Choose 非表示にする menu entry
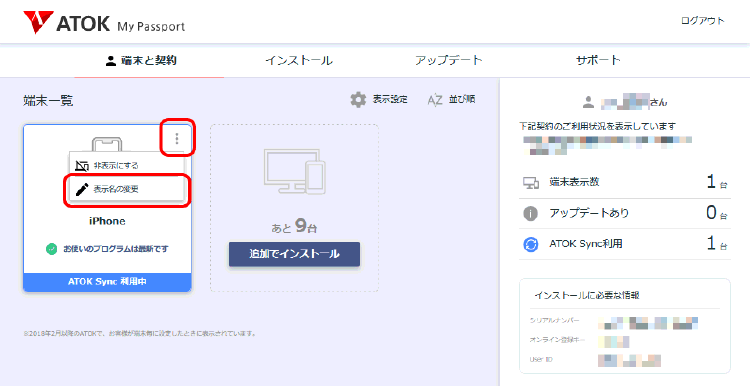This screenshot has width=750, height=386. 126,165
